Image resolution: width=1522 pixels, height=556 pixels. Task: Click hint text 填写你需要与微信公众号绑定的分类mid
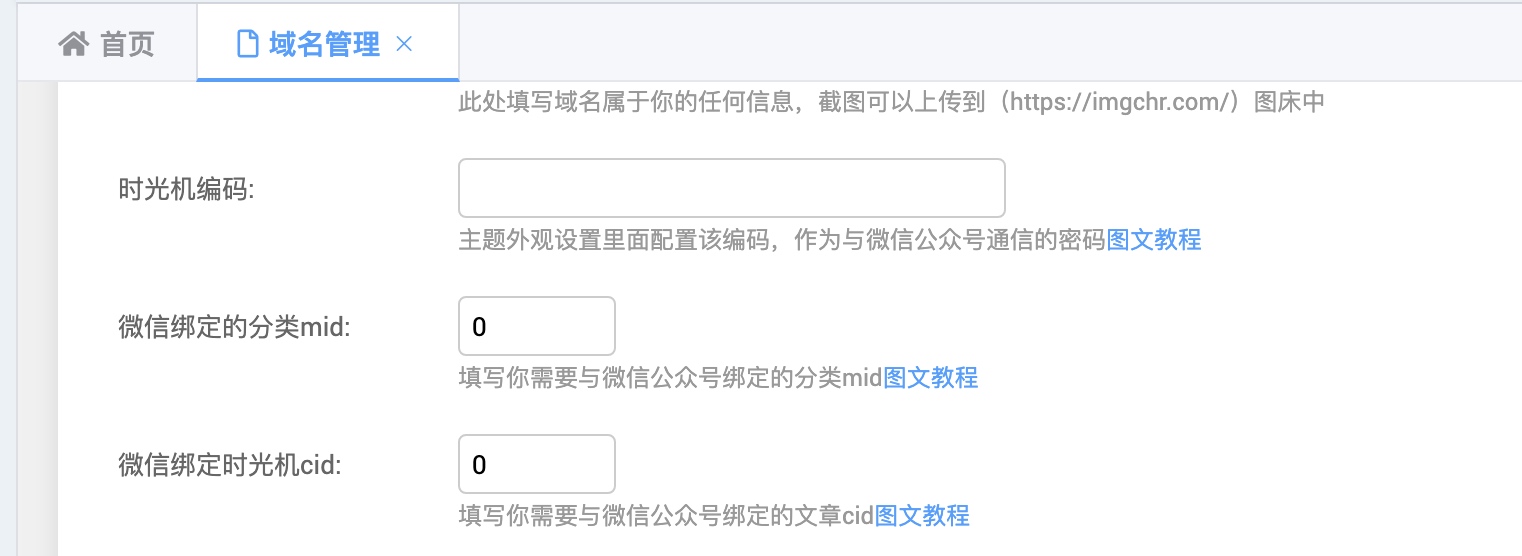(670, 378)
